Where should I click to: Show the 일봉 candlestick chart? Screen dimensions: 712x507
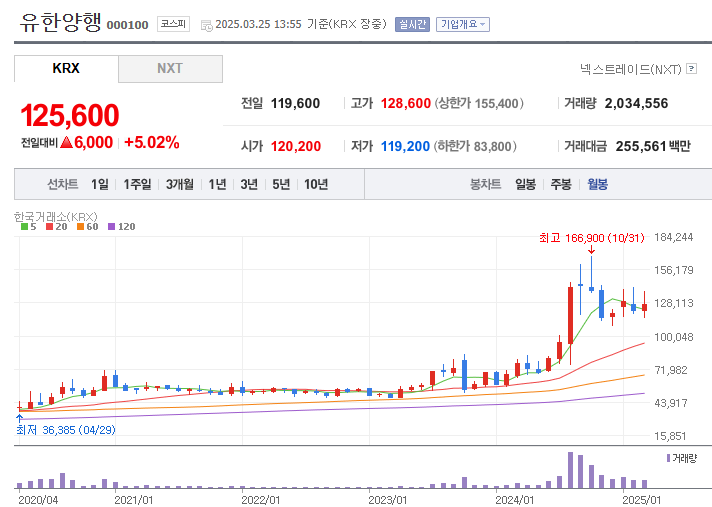525,184
